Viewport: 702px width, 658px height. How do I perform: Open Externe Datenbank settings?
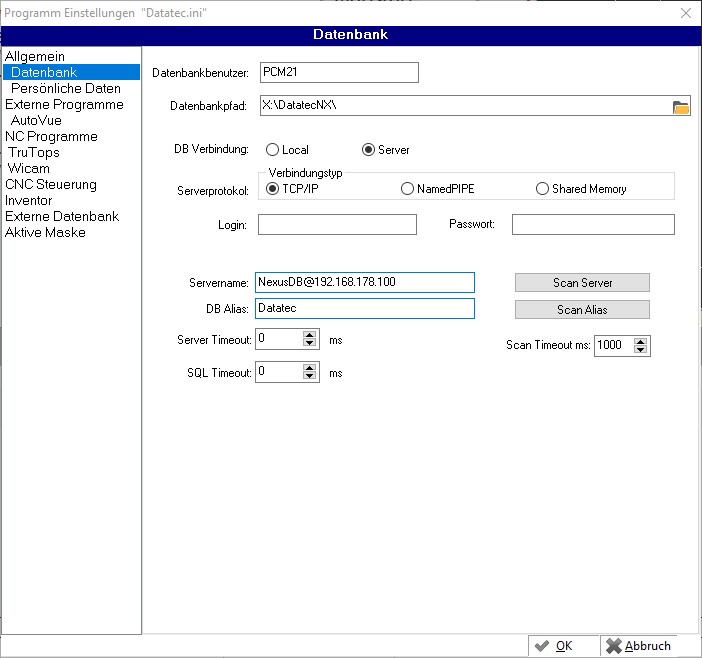pos(62,216)
